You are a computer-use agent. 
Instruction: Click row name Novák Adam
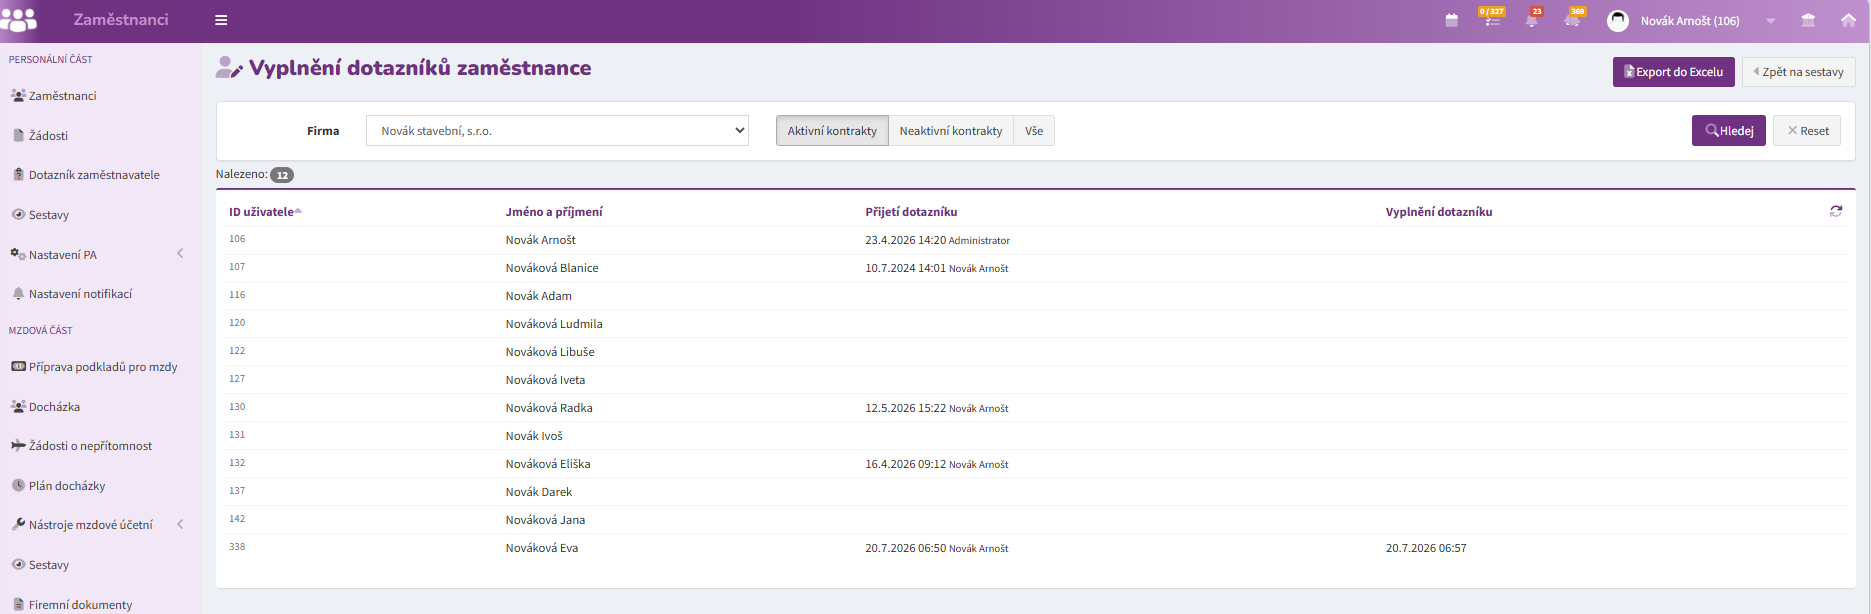539,296
